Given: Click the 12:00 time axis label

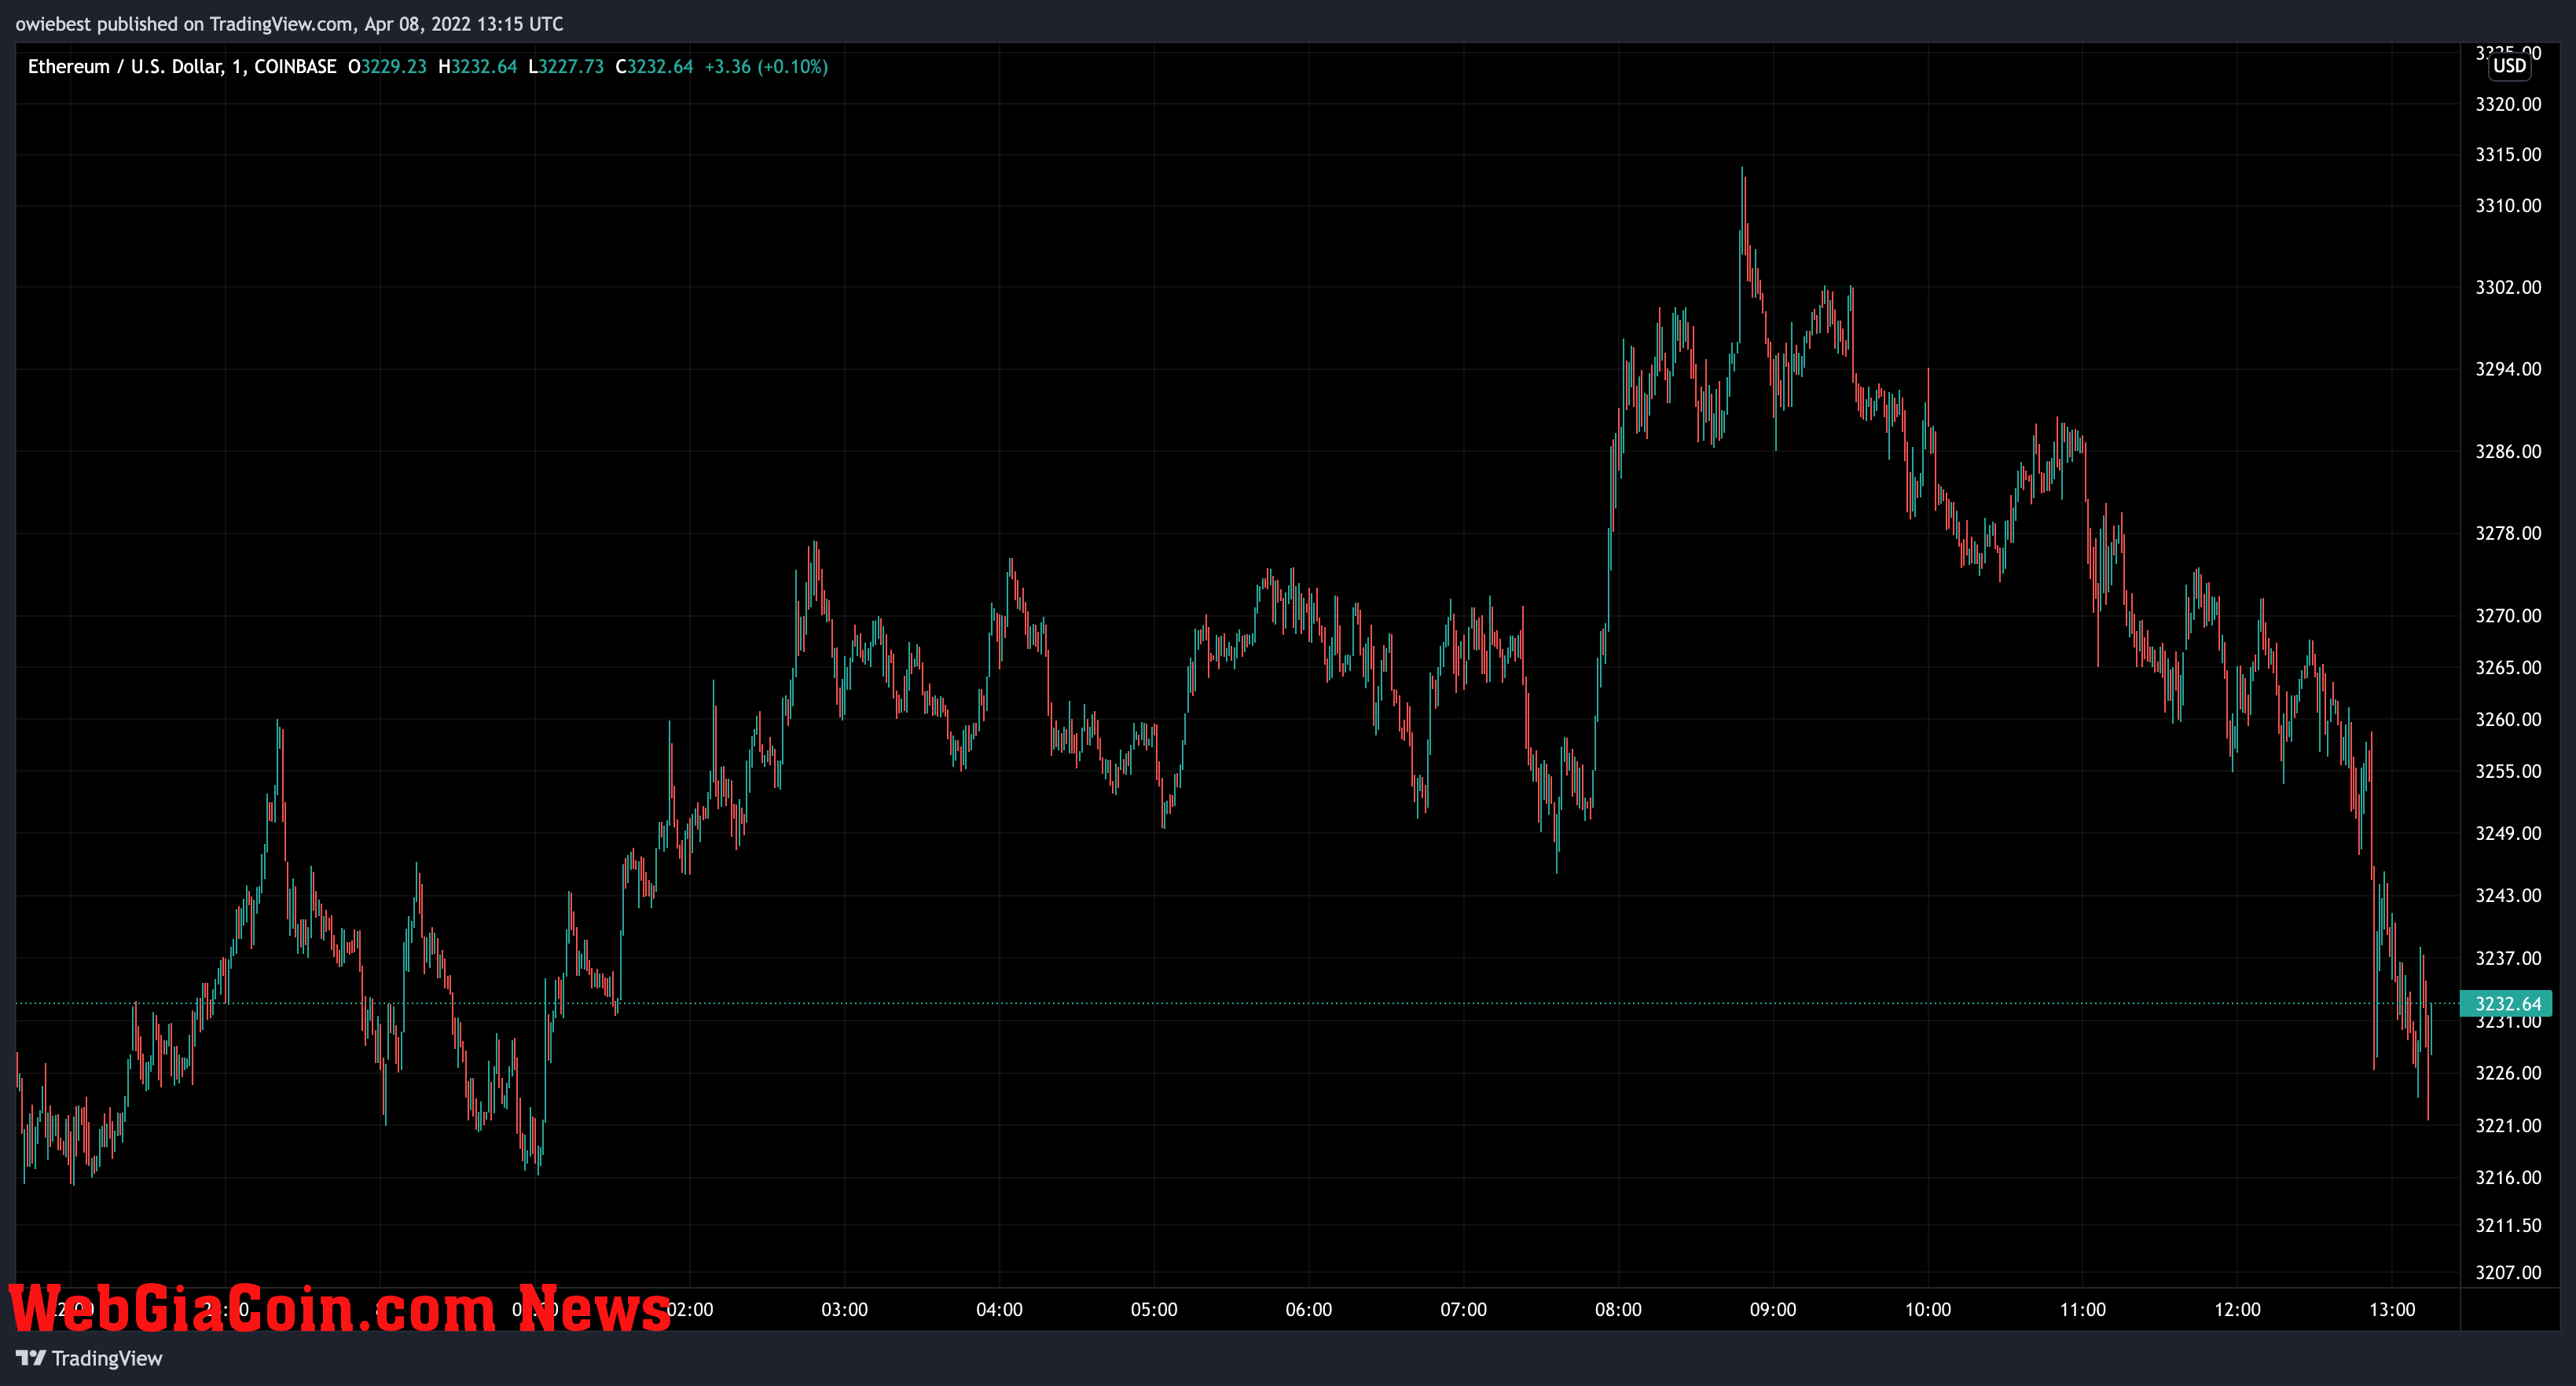Looking at the screenshot, I should click(x=2237, y=1309).
